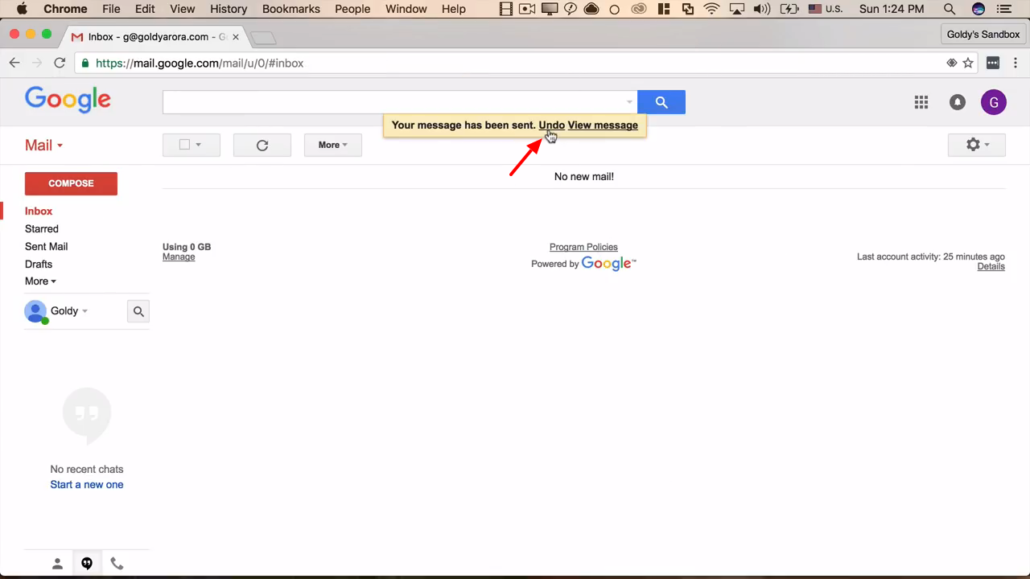Search chat contacts magnifier icon
This screenshot has height=579, width=1030.
tap(138, 312)
